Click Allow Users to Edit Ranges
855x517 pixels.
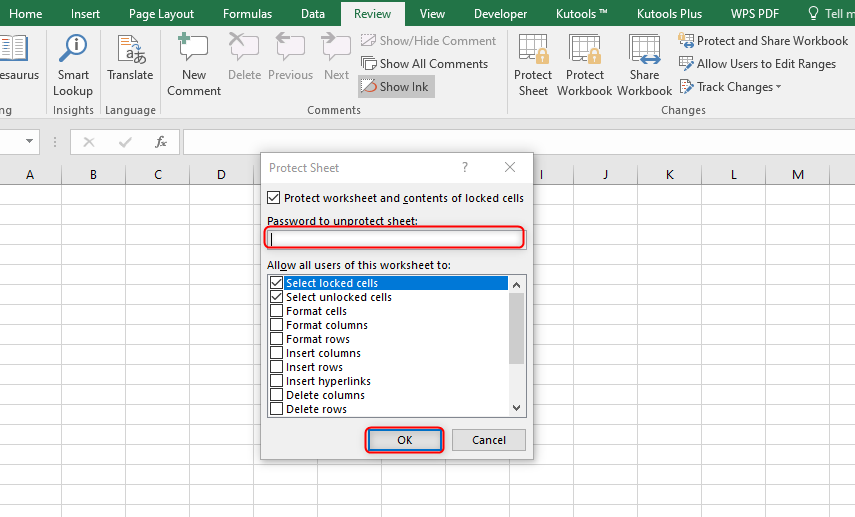[757, 64]
